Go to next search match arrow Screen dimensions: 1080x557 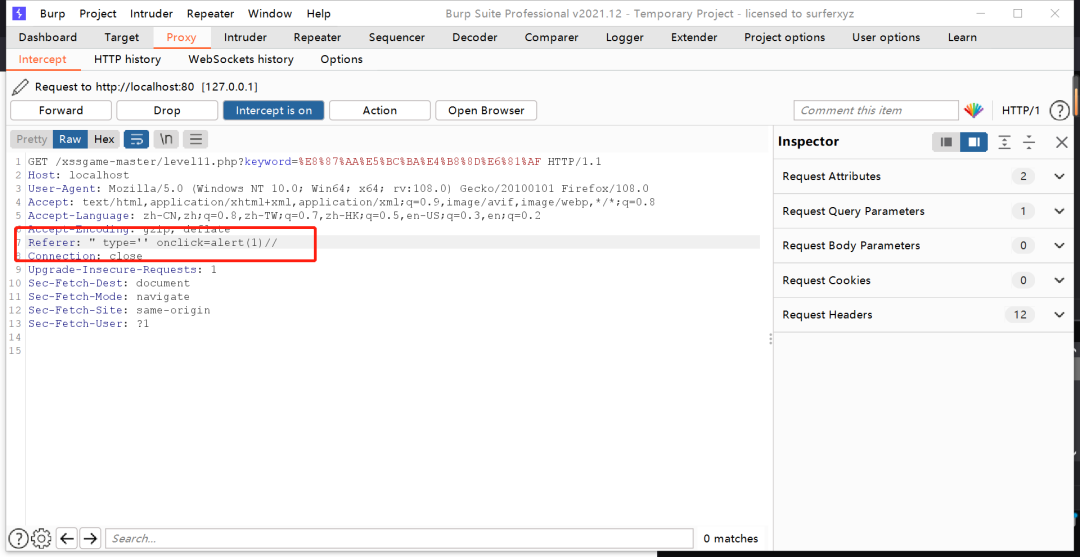[90, 538]
